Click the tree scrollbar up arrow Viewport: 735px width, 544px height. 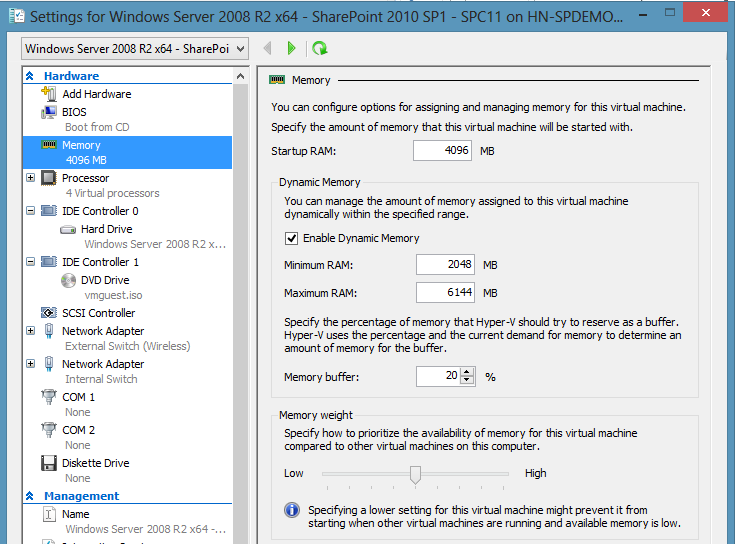point(240,76)
